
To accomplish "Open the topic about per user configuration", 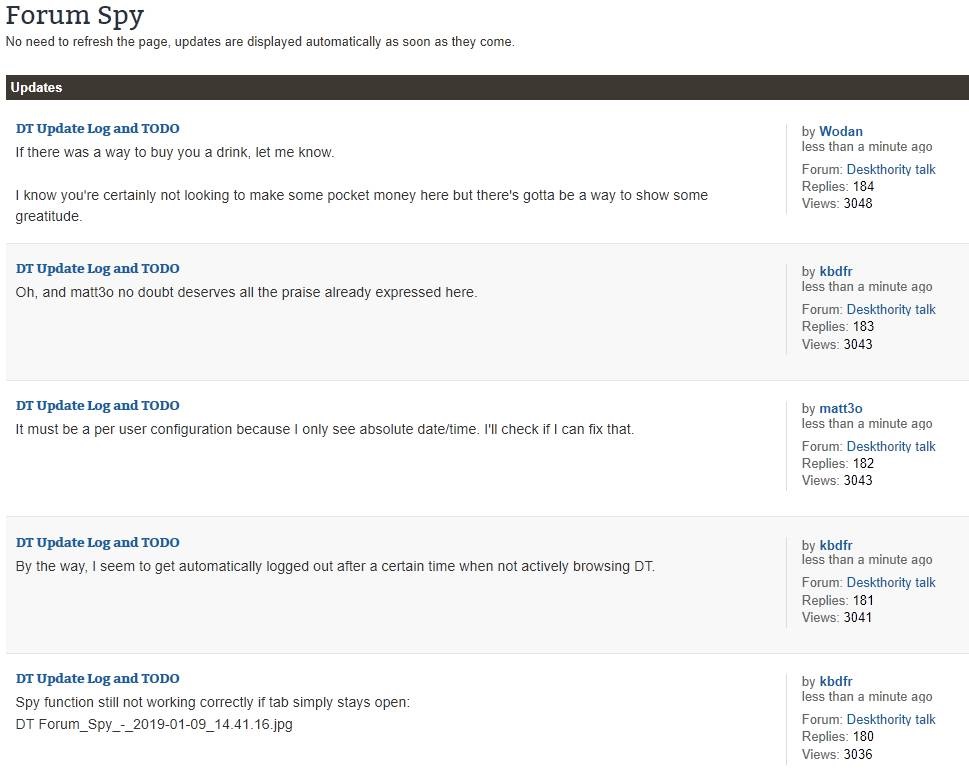I will 97,405.
